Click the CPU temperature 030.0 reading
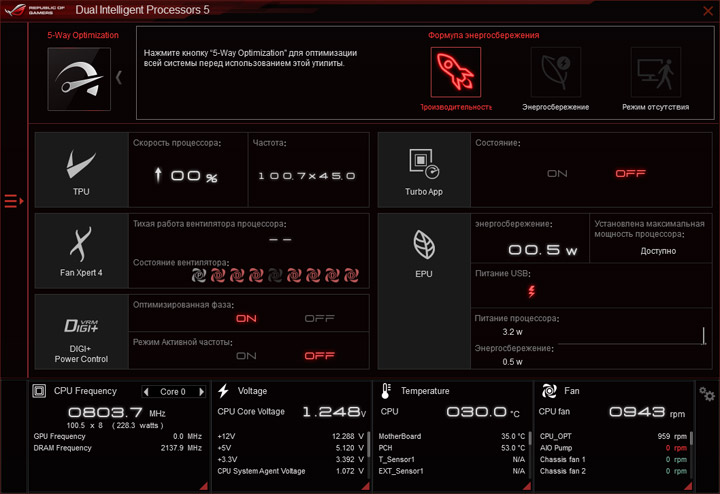Viewport: 720px width, 494px height. click(x=483, y=412)
